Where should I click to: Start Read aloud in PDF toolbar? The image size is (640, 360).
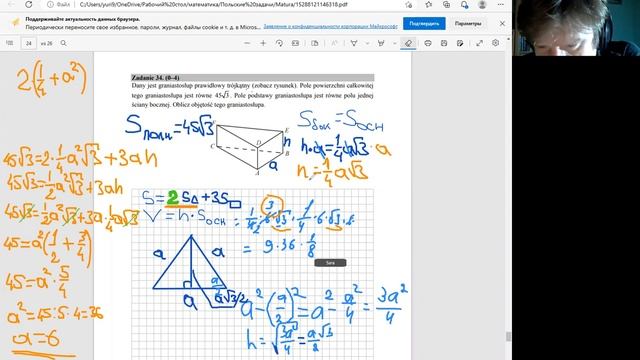click(x=334, y=43)
